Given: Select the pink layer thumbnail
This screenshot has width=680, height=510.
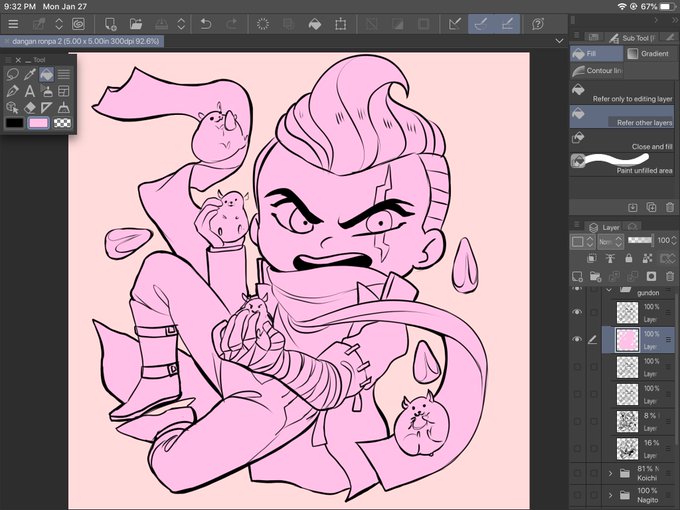Looking at the screenshot, I should tap(627, 340).
